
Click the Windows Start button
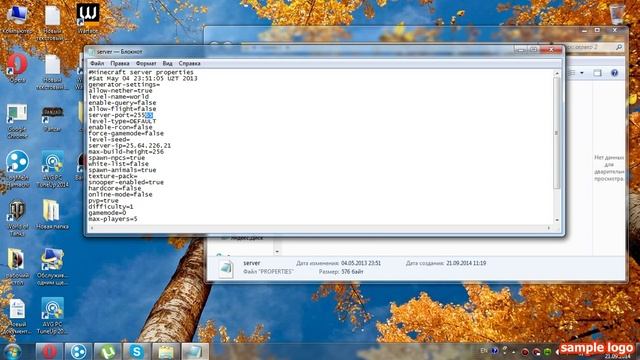[x=13, y=352]
